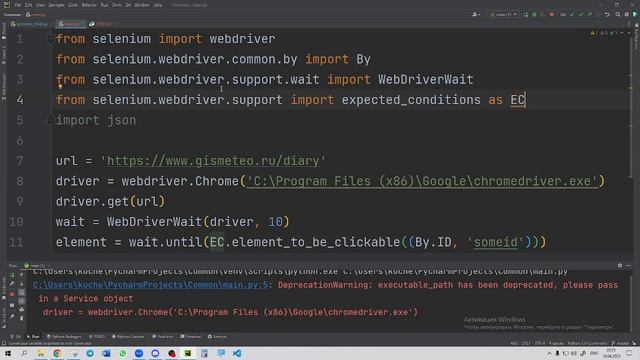
Task: Open the Terminal tool window
Action: coord(191,337)
